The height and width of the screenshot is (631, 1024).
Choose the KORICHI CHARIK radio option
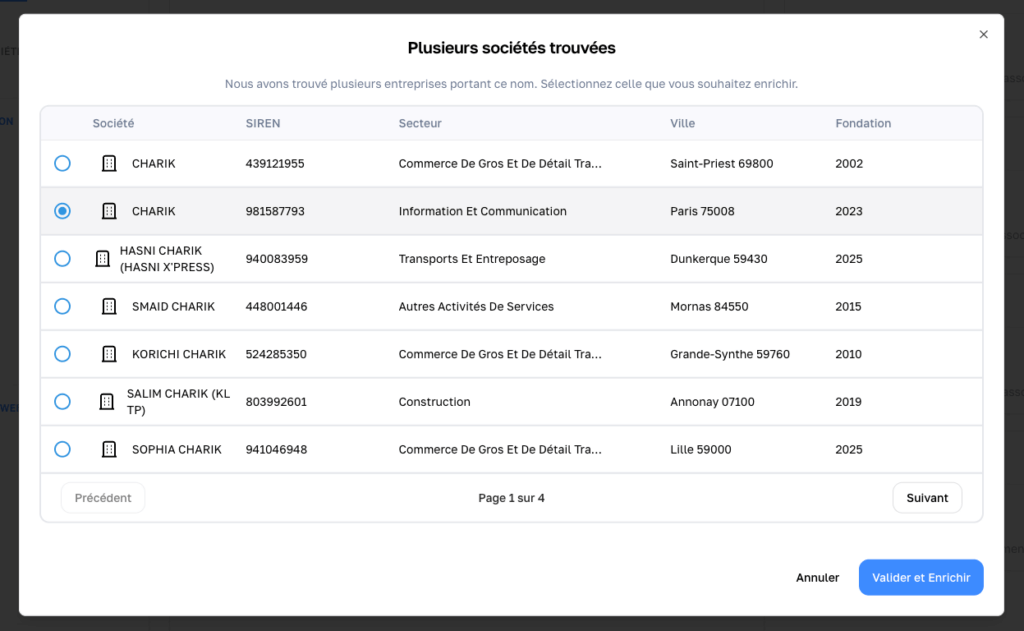coord(62,354)
